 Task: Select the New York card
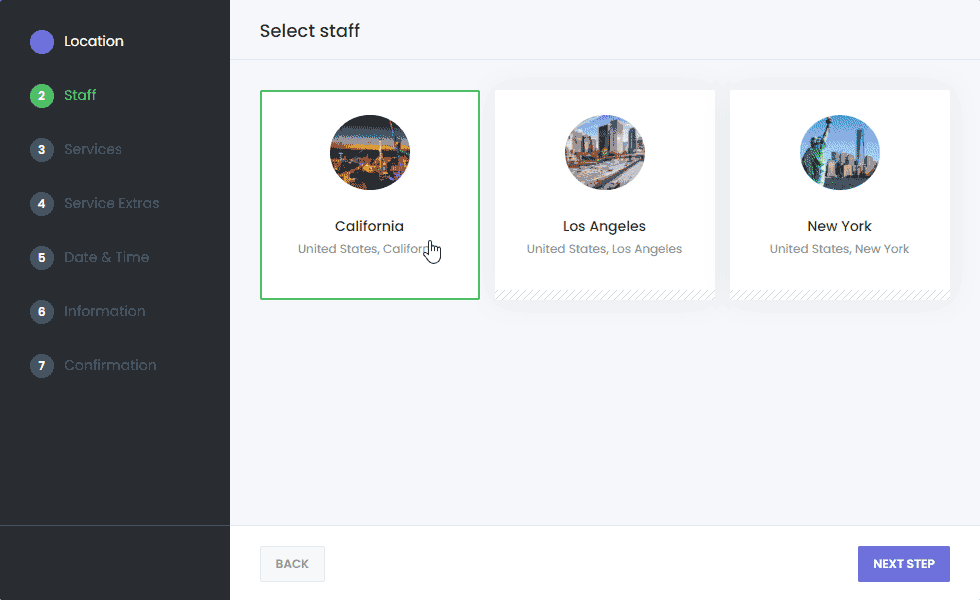pos(840,195)
